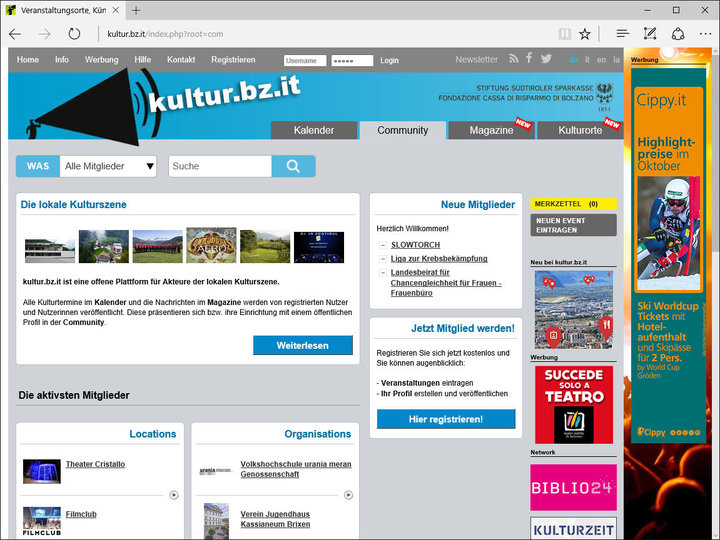Switch language to de
The image size is (720, 540).
pyautogui.click(x=573, y=60)
